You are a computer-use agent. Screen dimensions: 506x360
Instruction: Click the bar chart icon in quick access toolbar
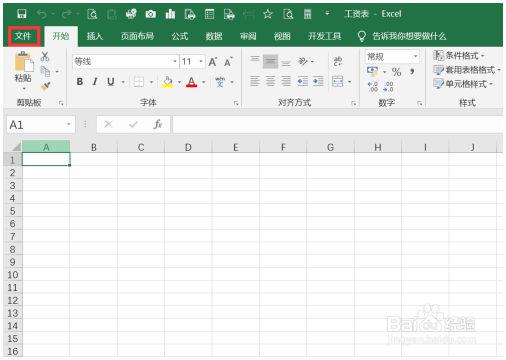click(170, 14)
